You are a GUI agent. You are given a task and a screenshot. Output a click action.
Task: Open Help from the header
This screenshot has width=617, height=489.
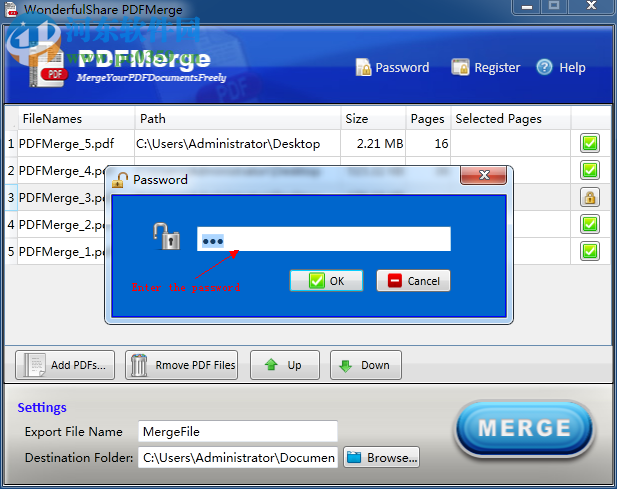561,67
